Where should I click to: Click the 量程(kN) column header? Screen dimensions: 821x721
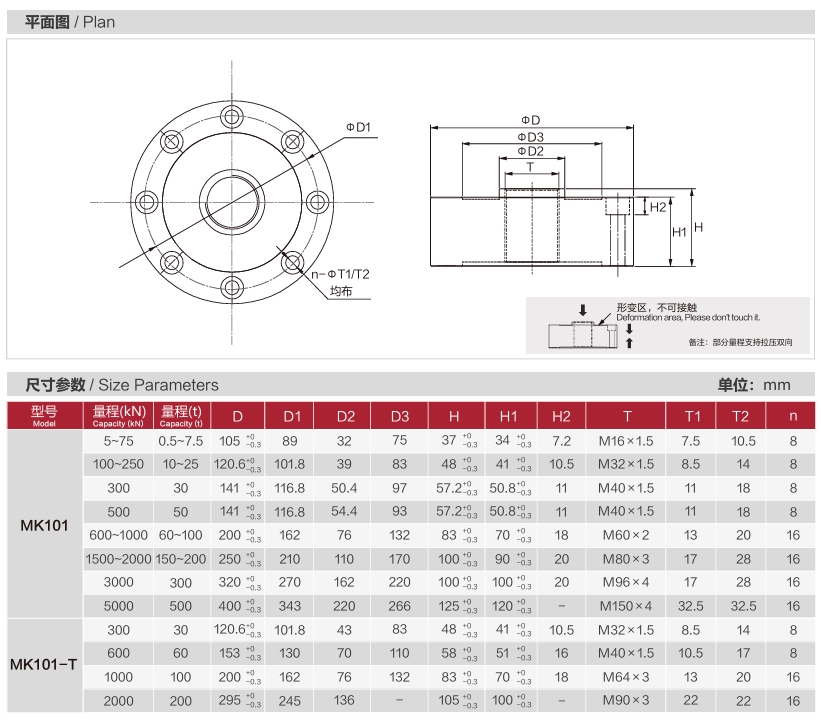coord(118,416)
